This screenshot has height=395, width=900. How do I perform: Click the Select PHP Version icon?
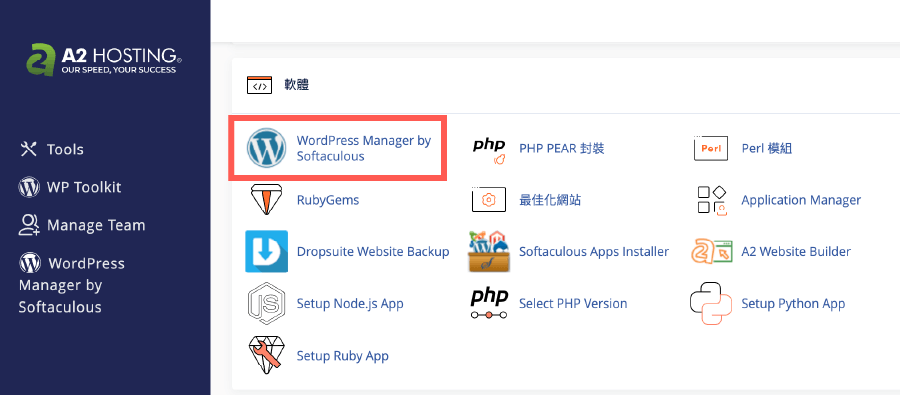click(x=489, y=304)
